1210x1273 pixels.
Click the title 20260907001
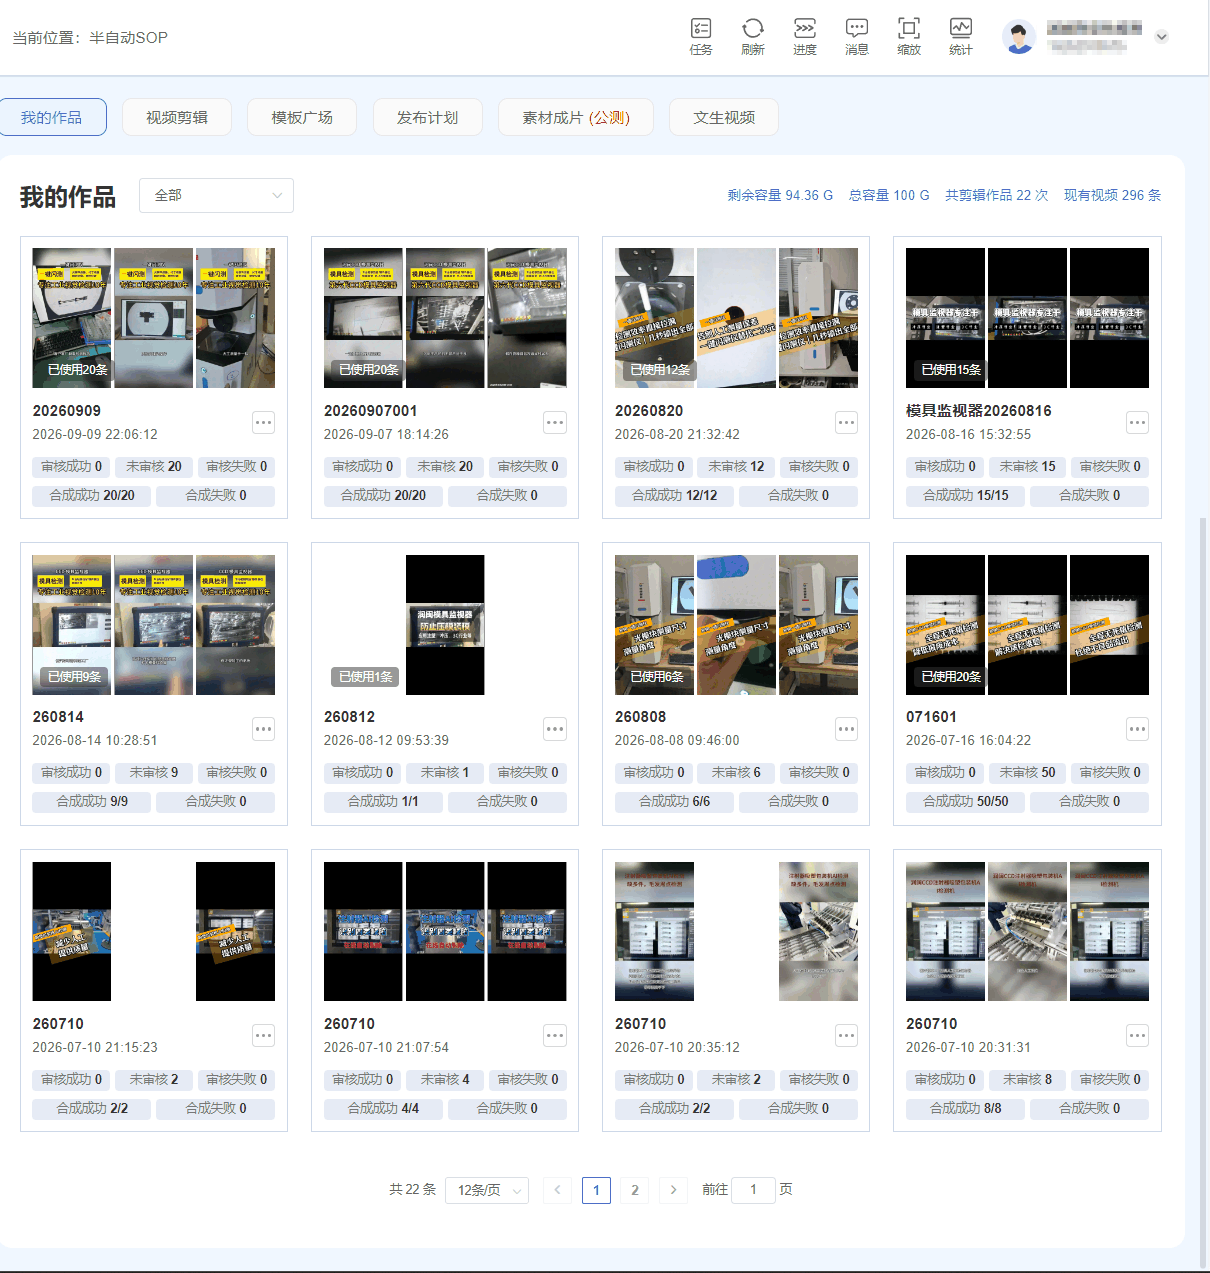pos(370,411)
